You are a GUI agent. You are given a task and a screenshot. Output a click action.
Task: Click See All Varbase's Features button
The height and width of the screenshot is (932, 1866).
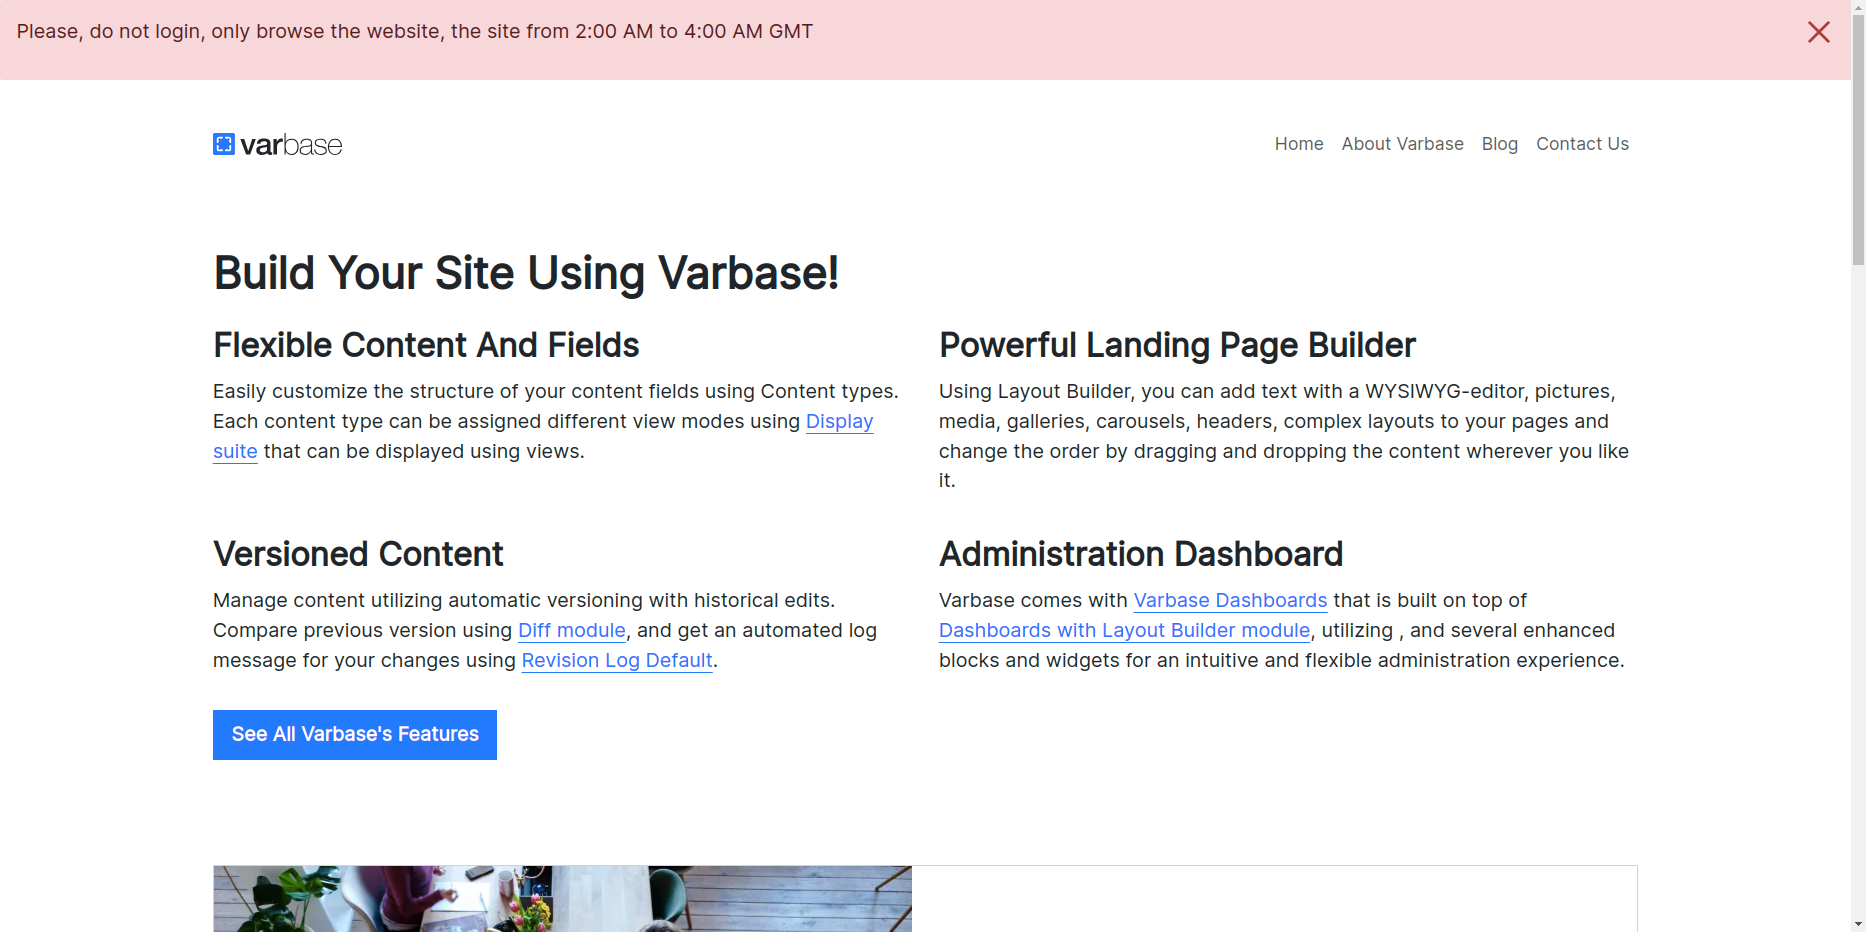(x=355, y=735)
